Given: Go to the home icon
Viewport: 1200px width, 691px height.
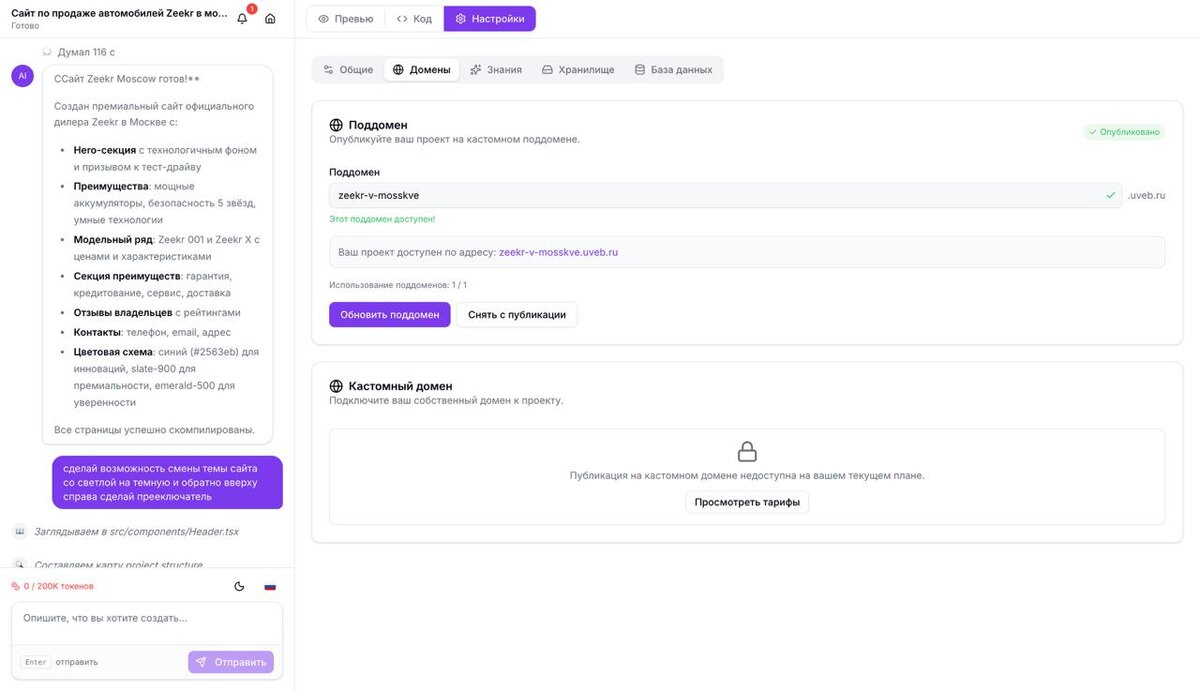Looking at the screenshot, I should pos(270,18).
